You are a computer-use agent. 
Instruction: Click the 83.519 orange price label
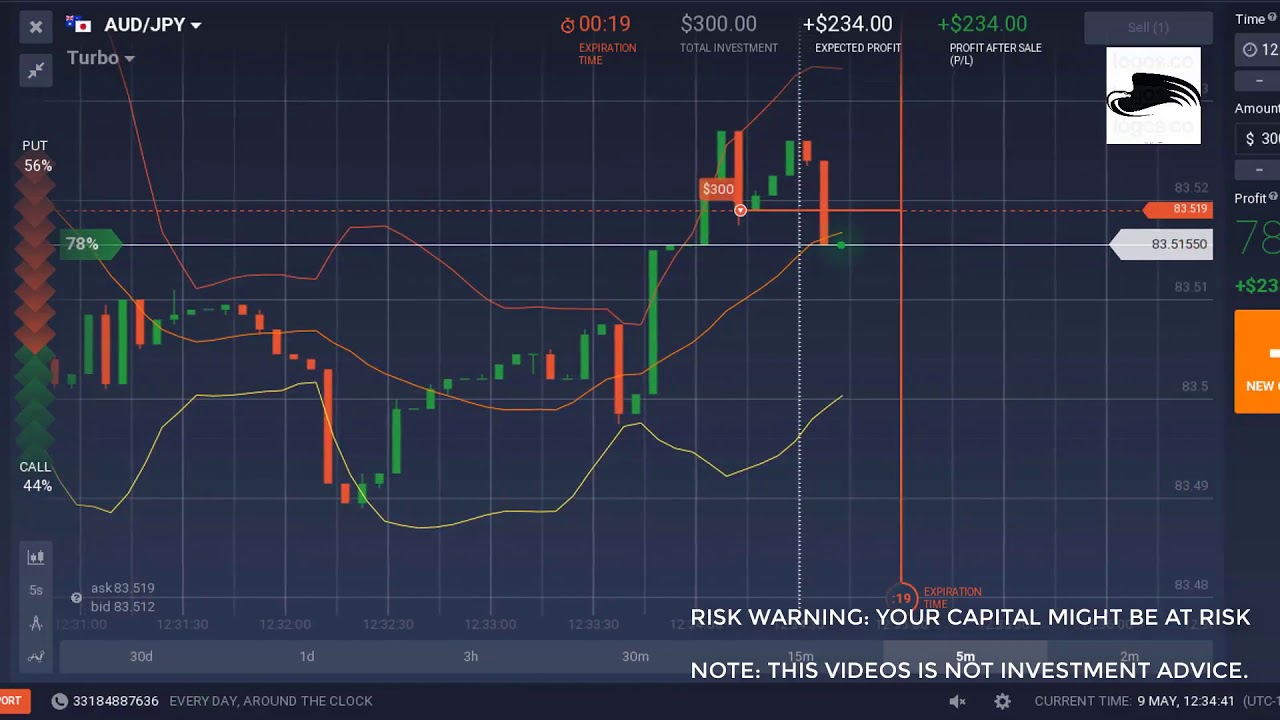pos(1180,209)
